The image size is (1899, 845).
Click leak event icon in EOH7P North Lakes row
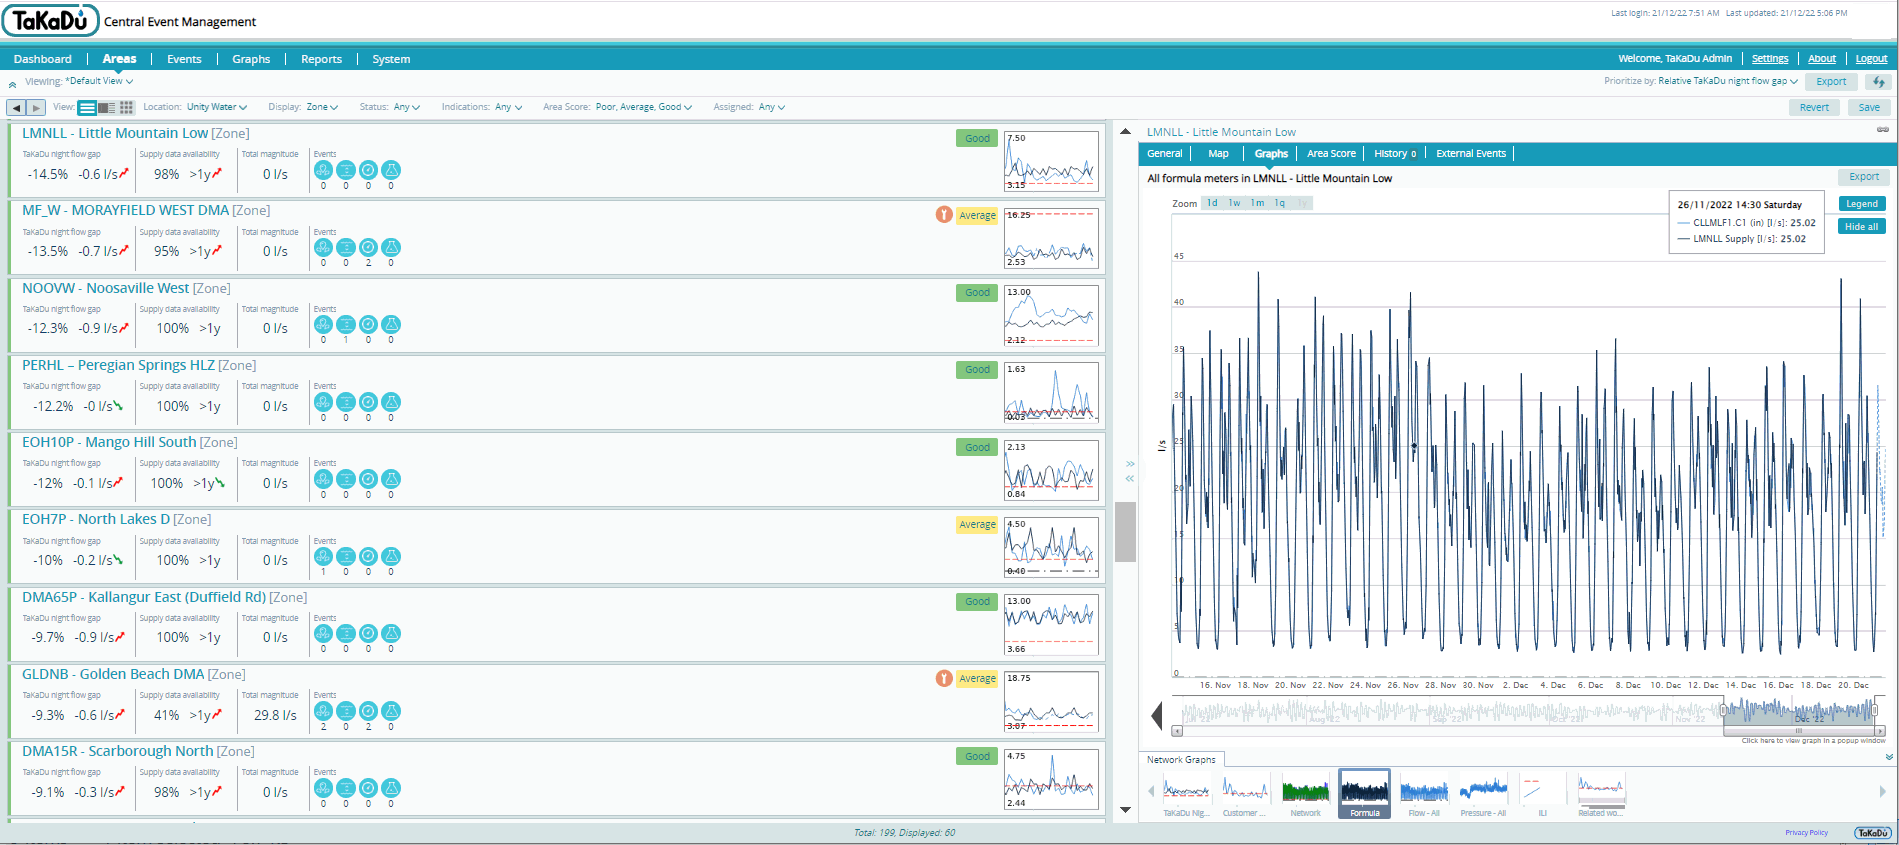pos(323,556)
